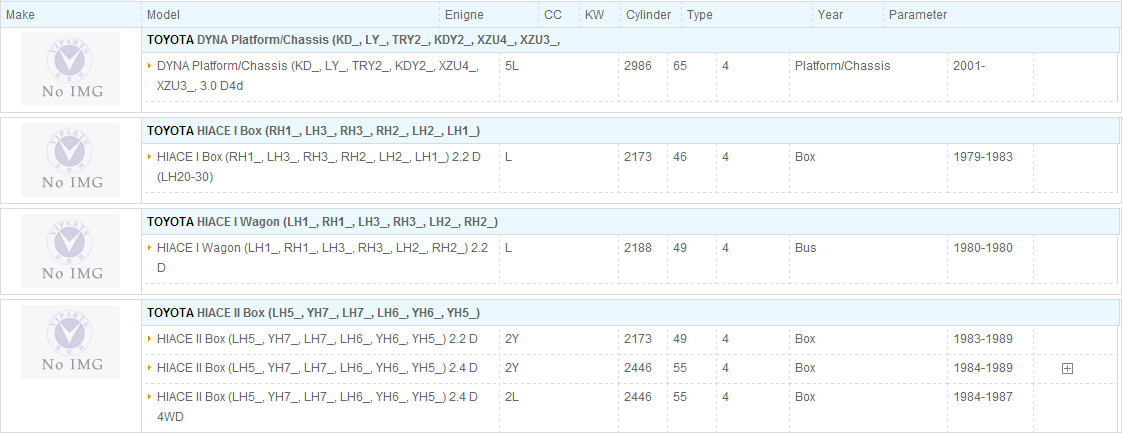The height and width of the screenshot is (433, 1123).
Task: Select the Year column header
Action: pyautogui.click(x=830, y=14)
